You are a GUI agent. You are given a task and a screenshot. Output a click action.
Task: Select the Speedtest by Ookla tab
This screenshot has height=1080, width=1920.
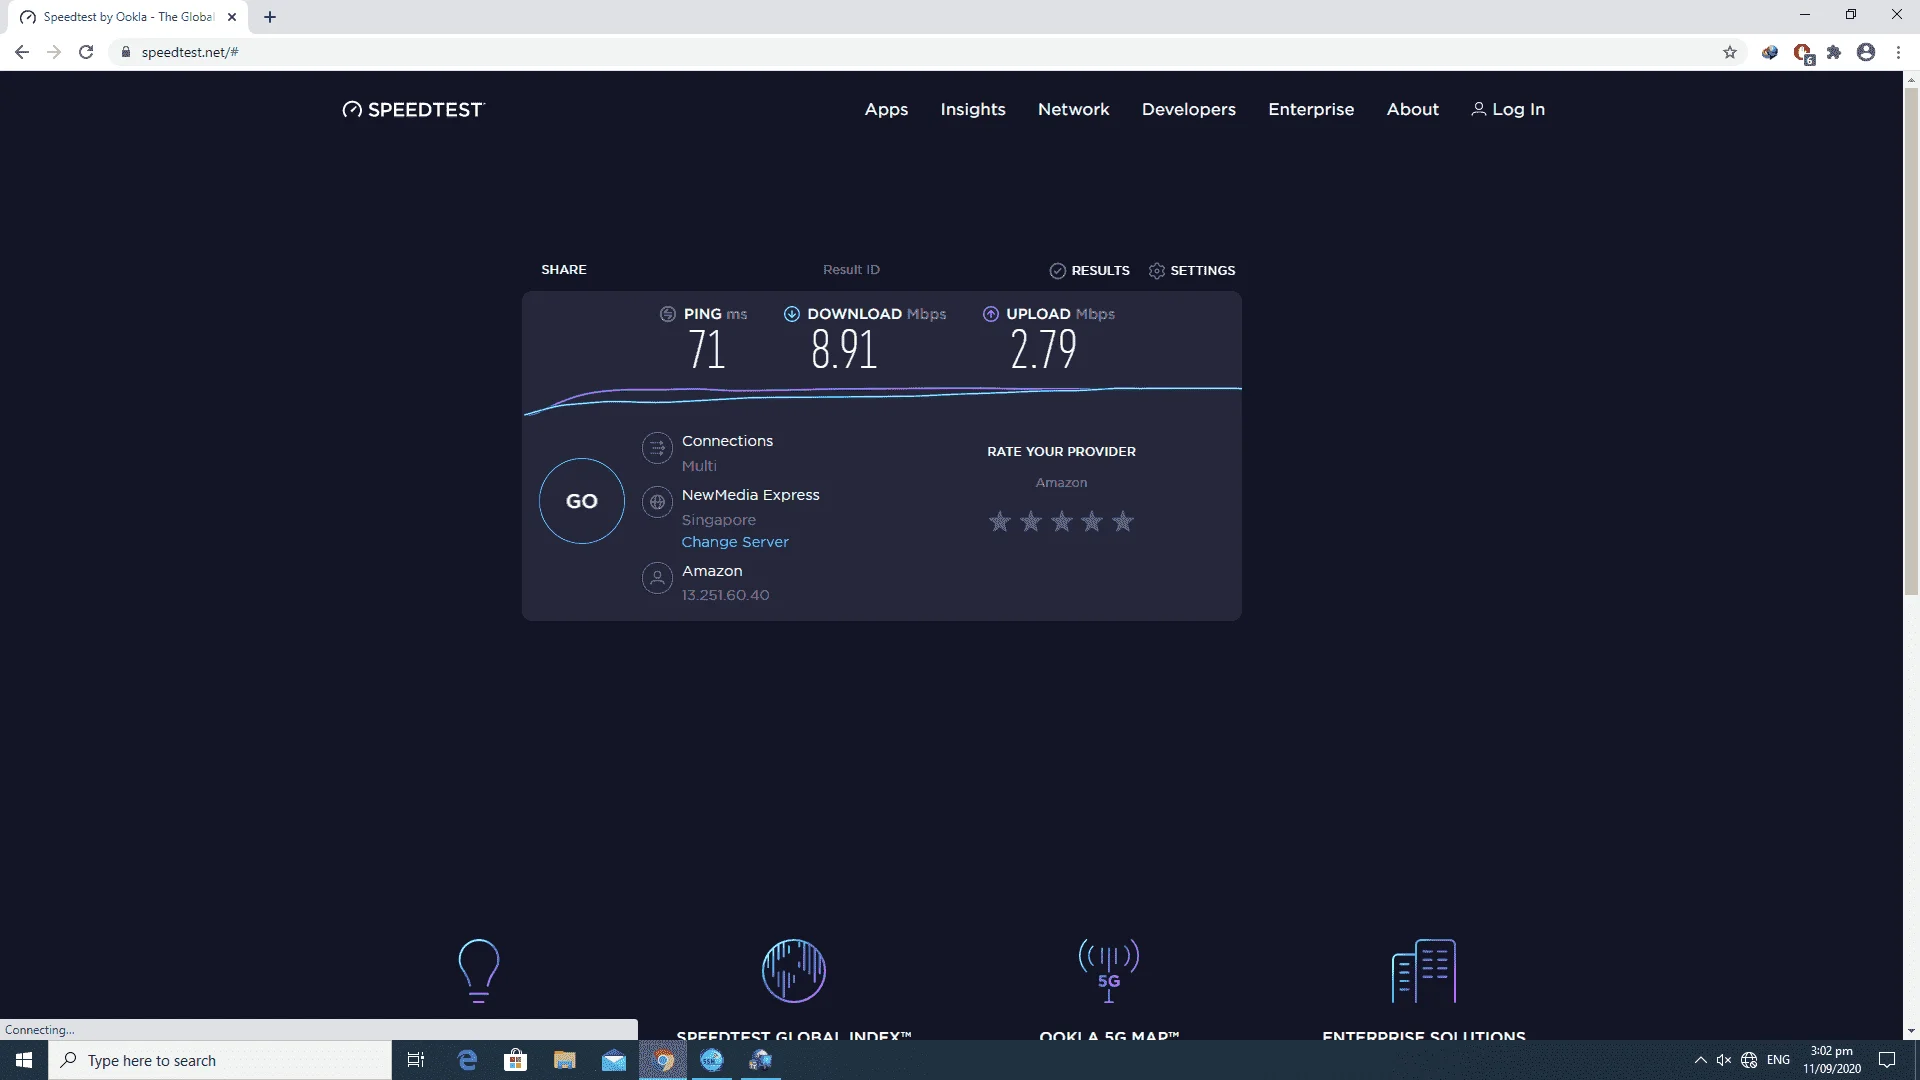tap(128, 17)
